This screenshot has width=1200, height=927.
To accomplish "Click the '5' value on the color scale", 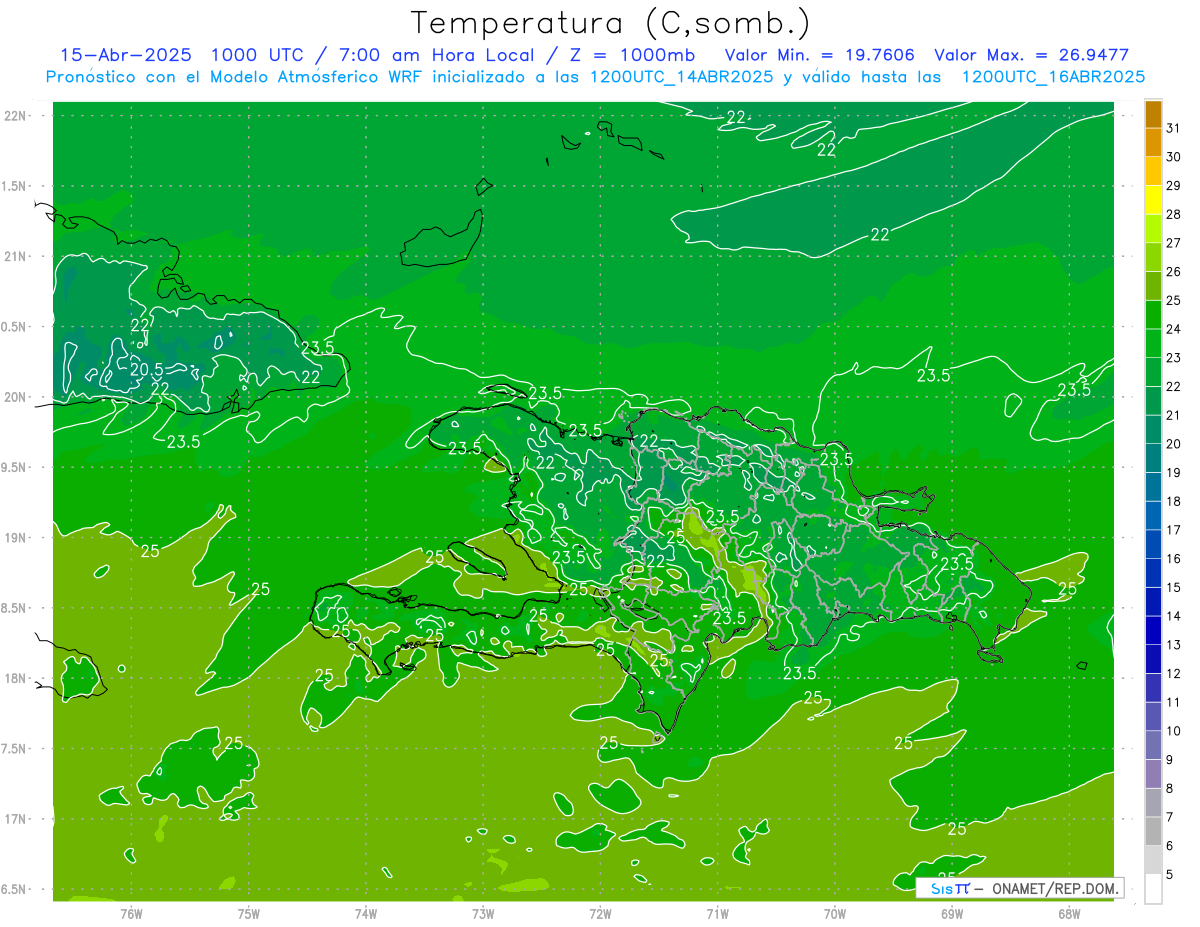I will [1170, 875].
